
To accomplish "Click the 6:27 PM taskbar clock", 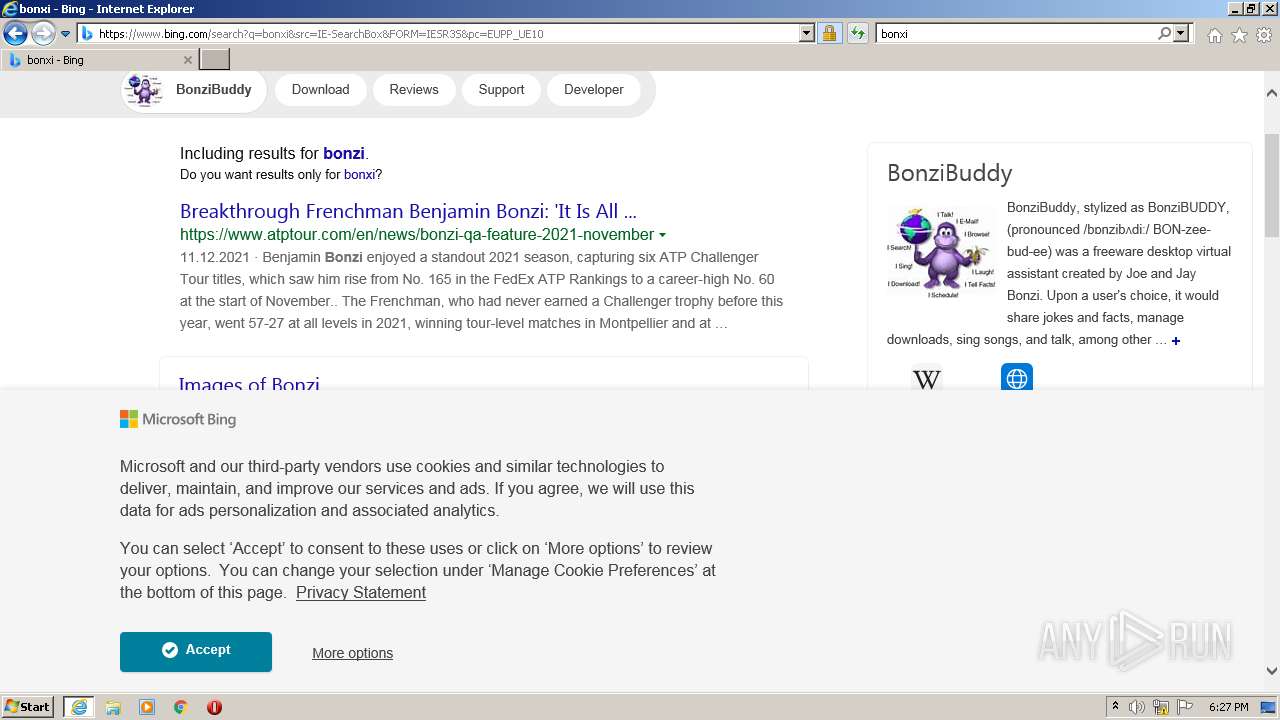I will (1229, 707).
